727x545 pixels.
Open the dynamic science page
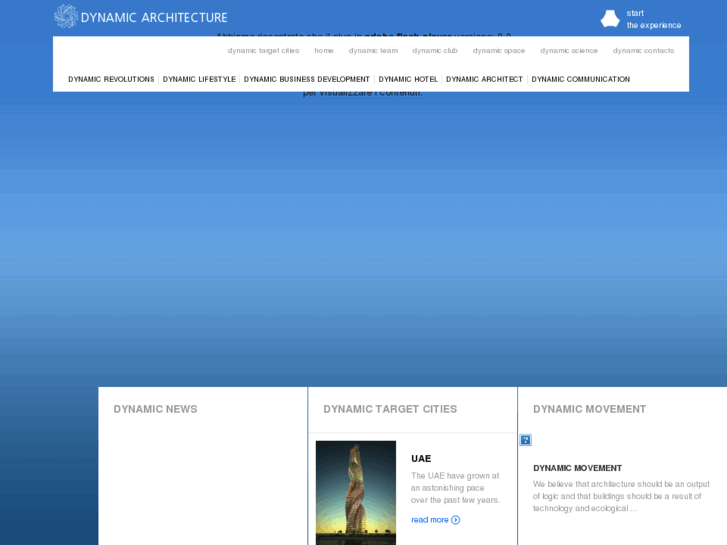pyautogui.click(x=569, y=51)
